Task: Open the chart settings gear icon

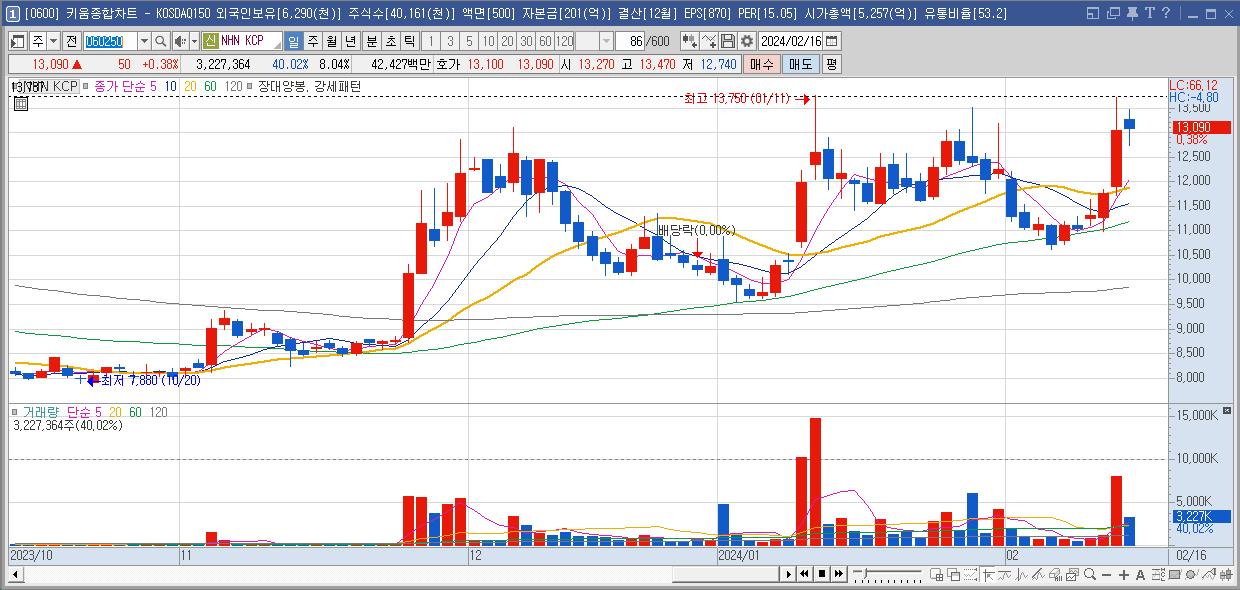Action: coord(747,41)
